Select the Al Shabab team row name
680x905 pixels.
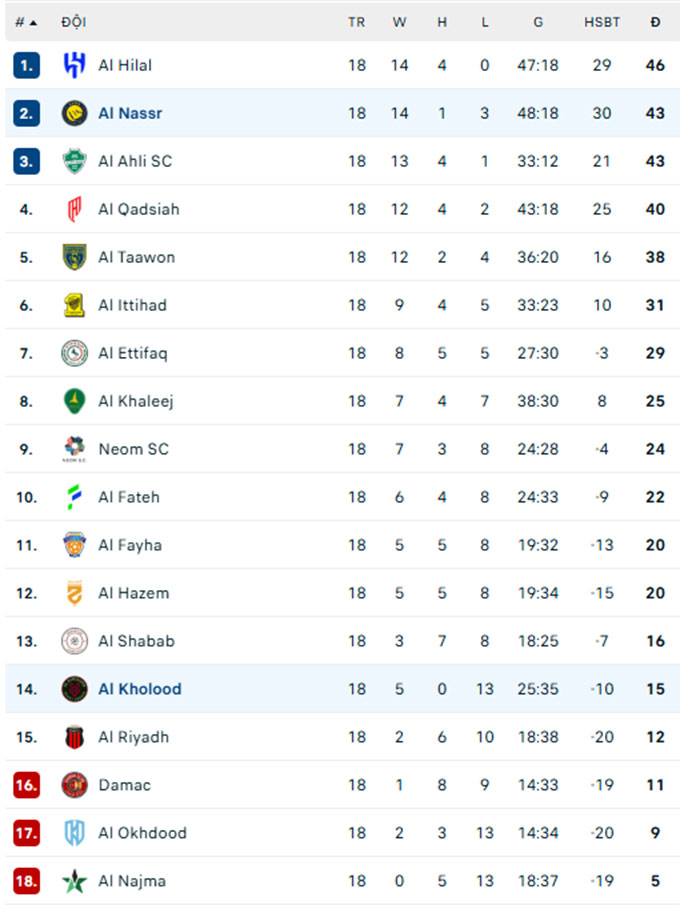pos(136,641)
